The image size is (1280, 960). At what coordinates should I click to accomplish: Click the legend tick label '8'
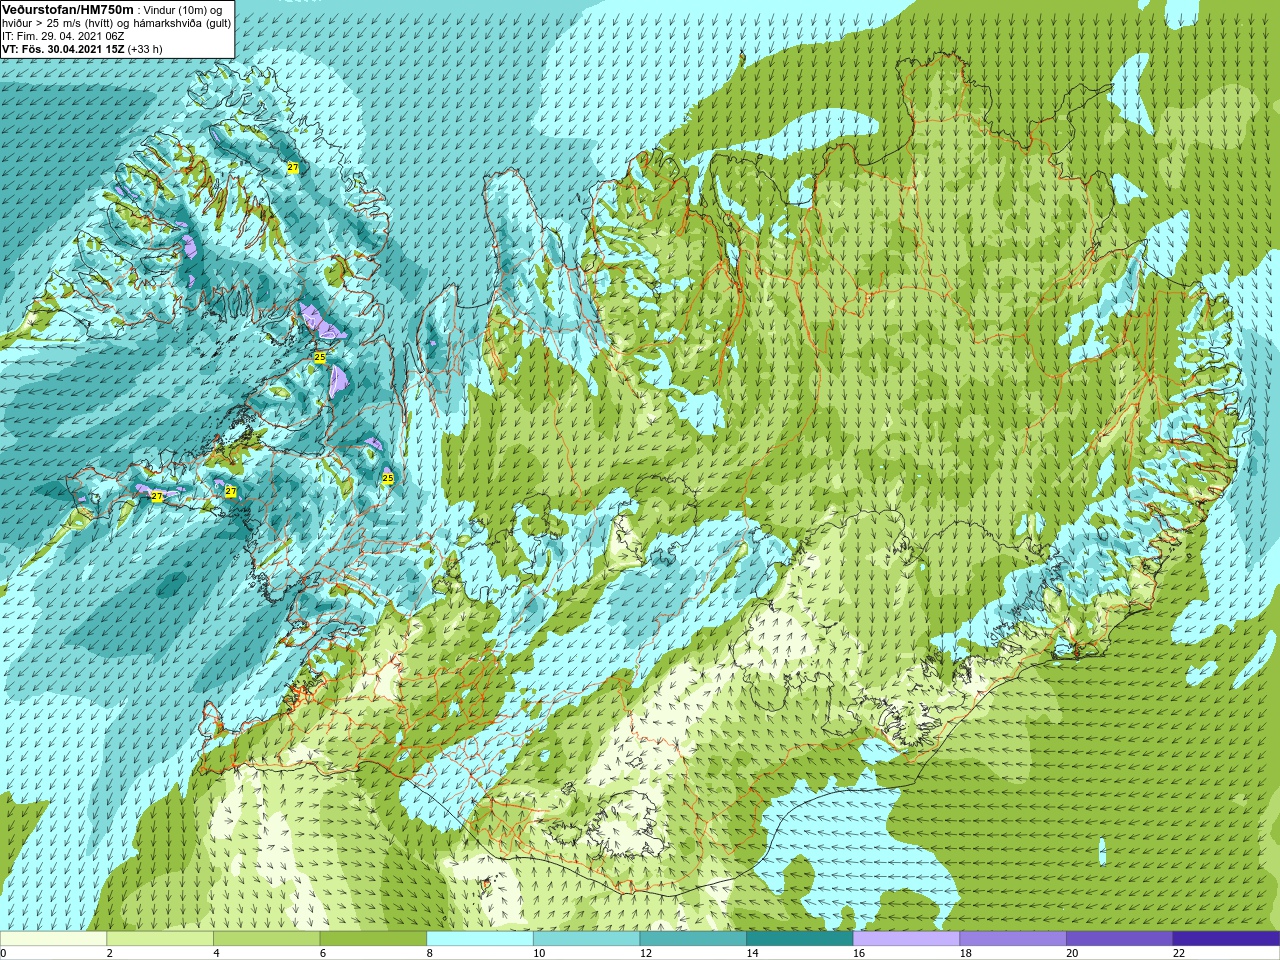pyautogui.click(x=430, y=953)
